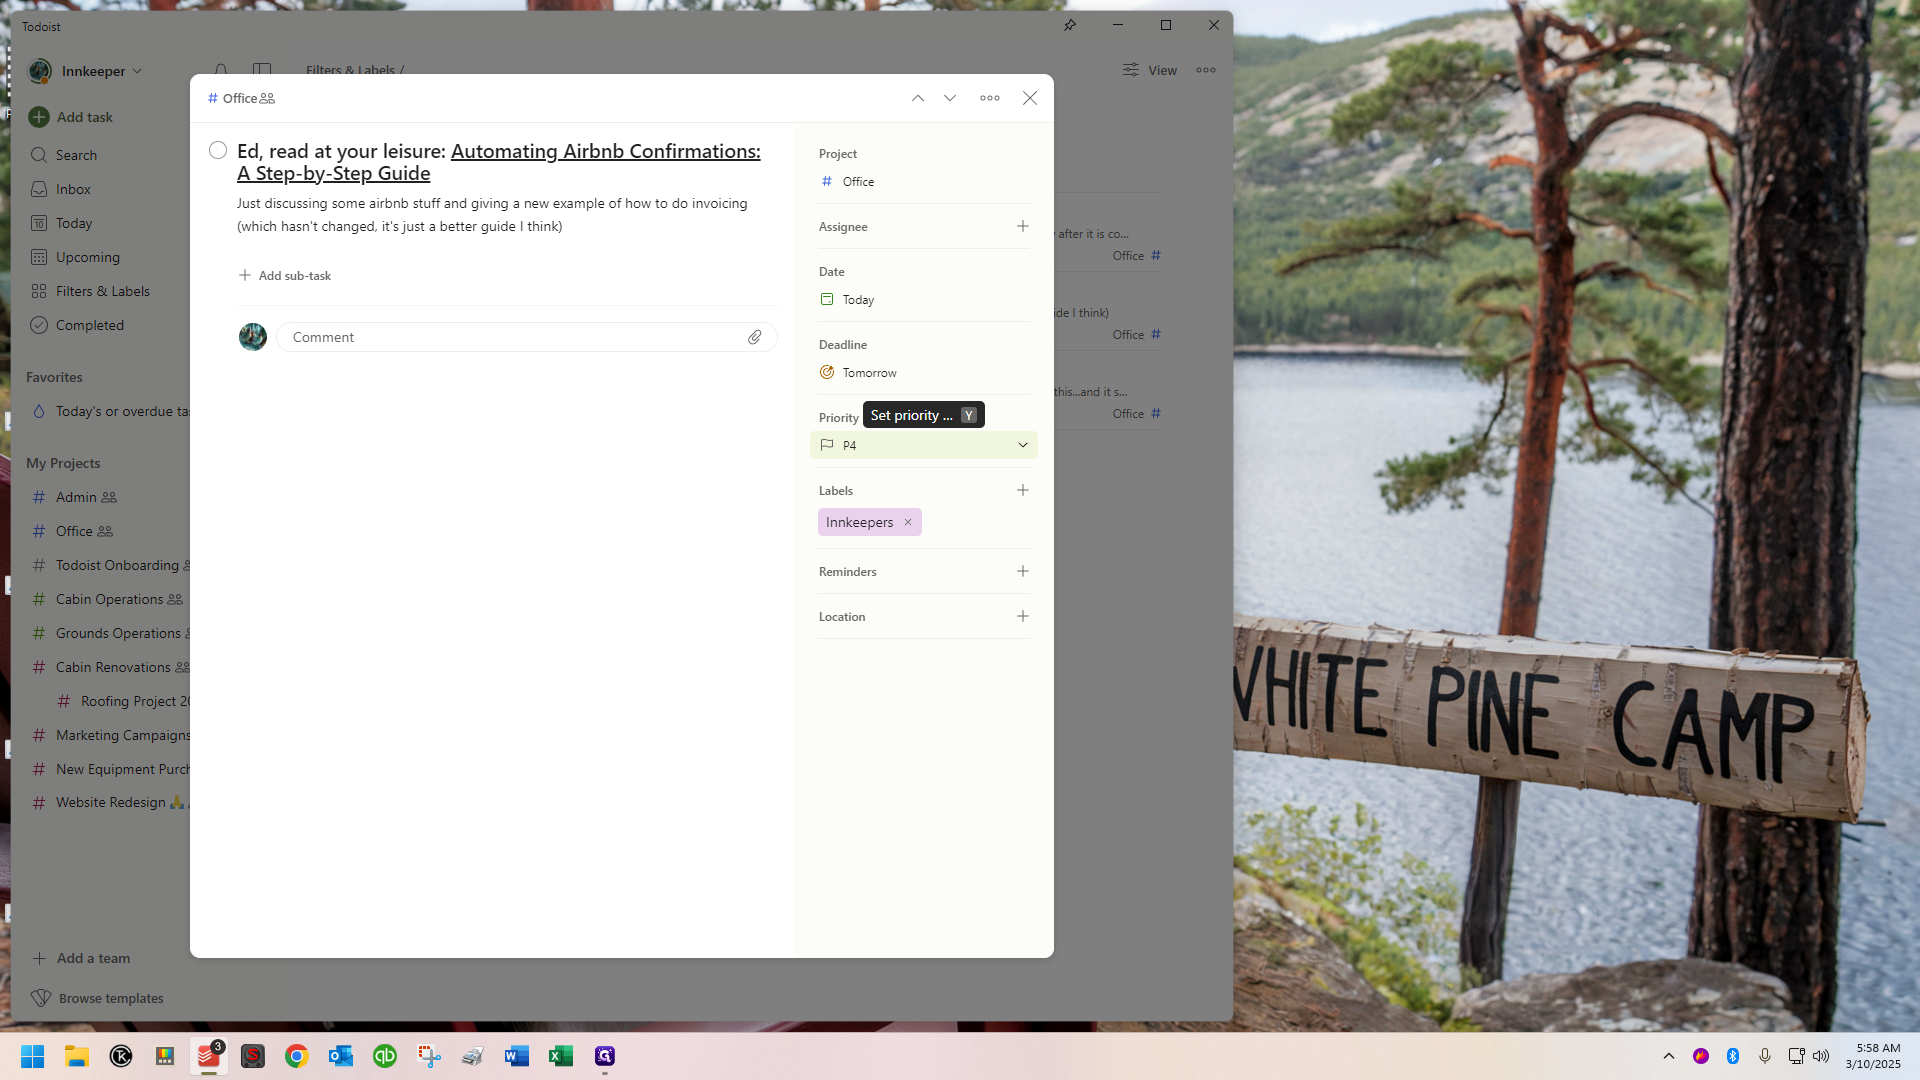Open Word from taskbar
1920x1080 pixels.
point(517,1056)
